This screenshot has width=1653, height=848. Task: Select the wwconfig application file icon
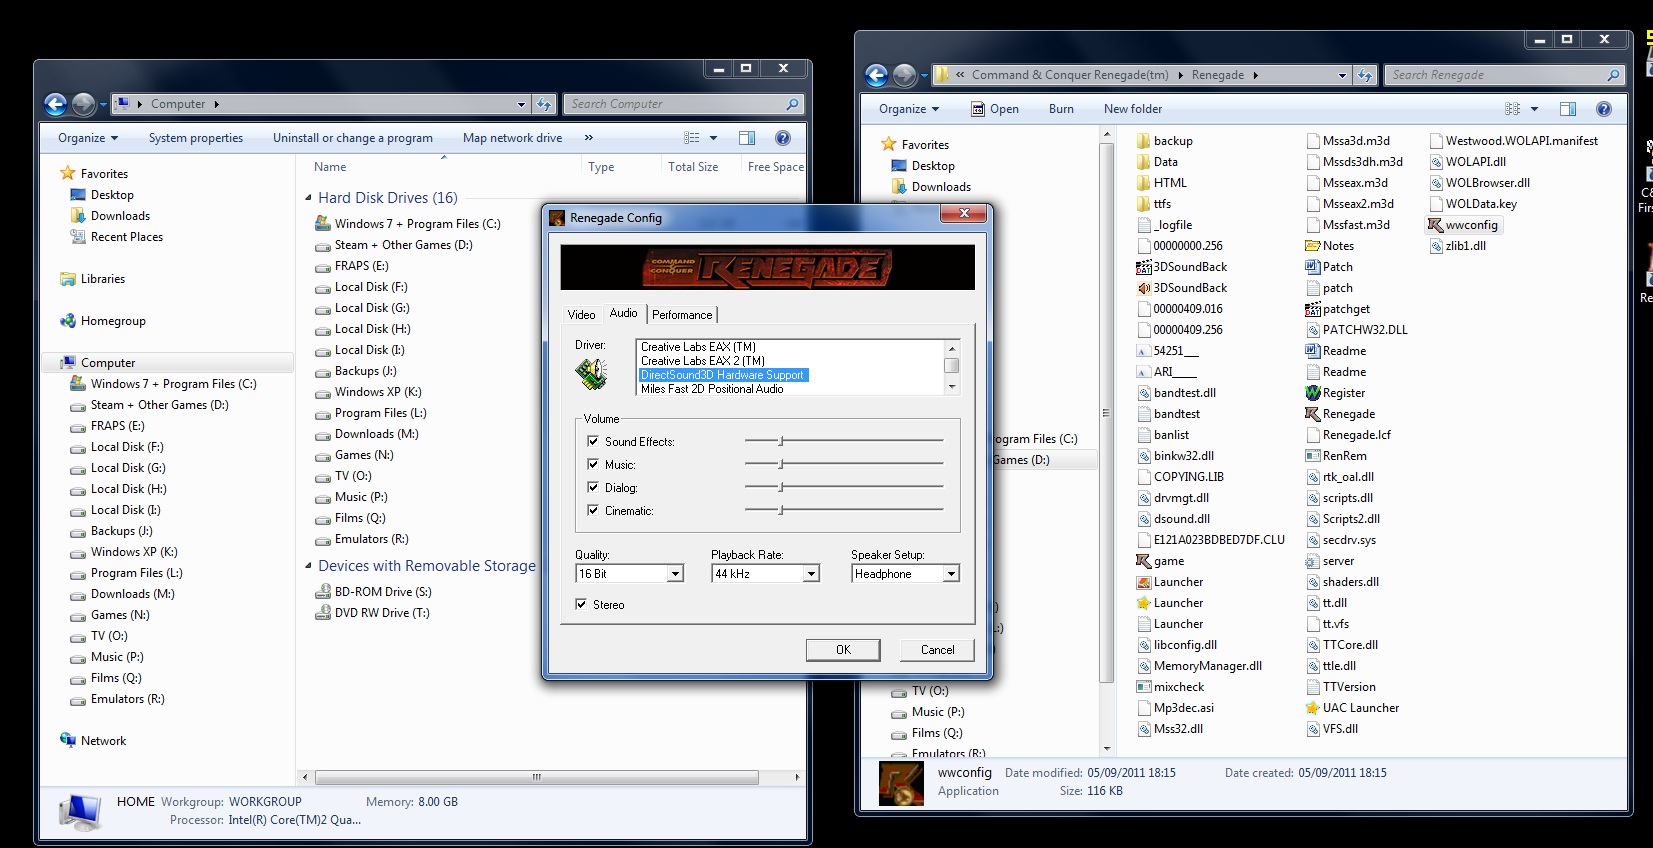[x=1435, y=225]
